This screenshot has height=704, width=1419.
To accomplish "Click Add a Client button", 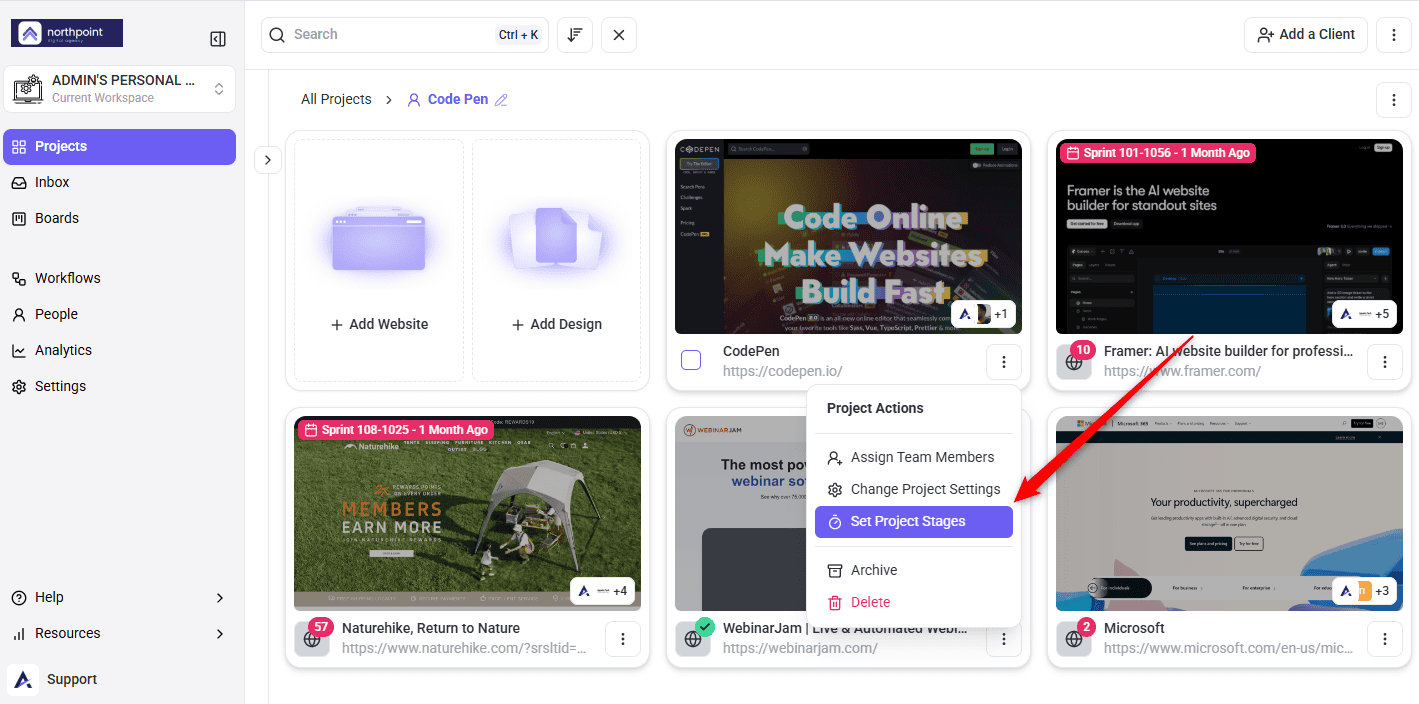I will (1306, 34).
